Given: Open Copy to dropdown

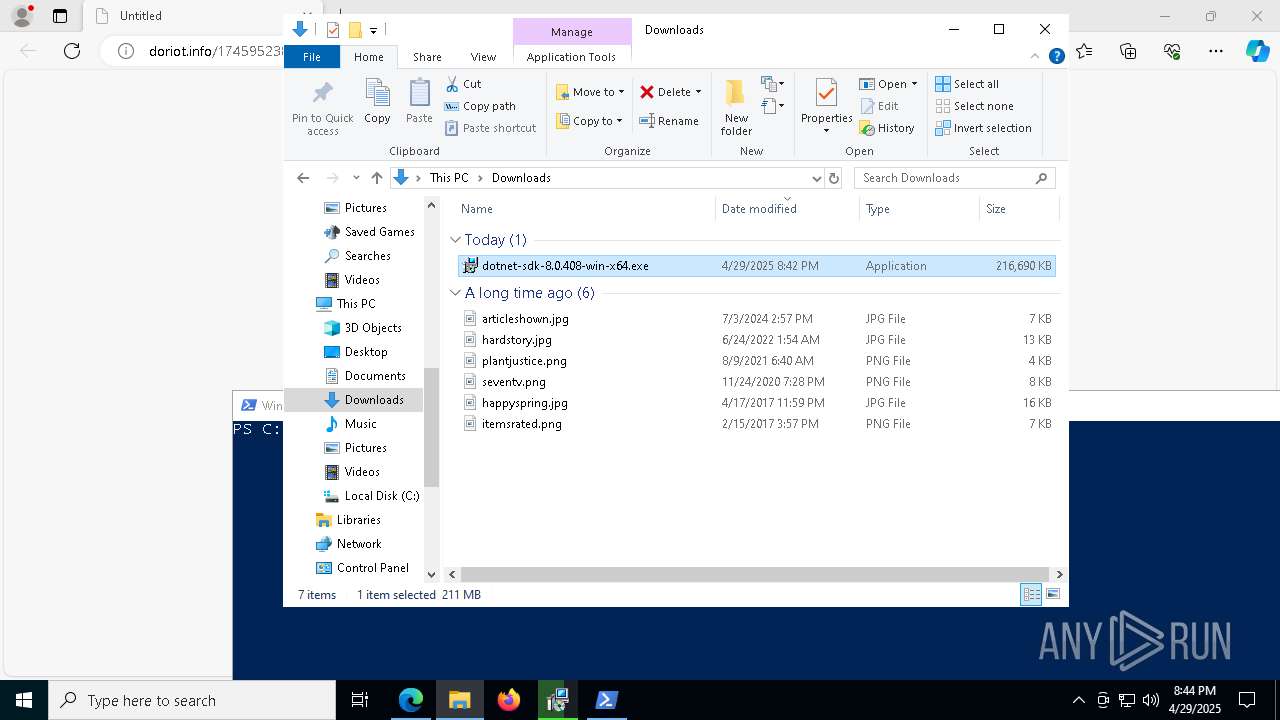Looking at the screenshot, I should [589, 121].
